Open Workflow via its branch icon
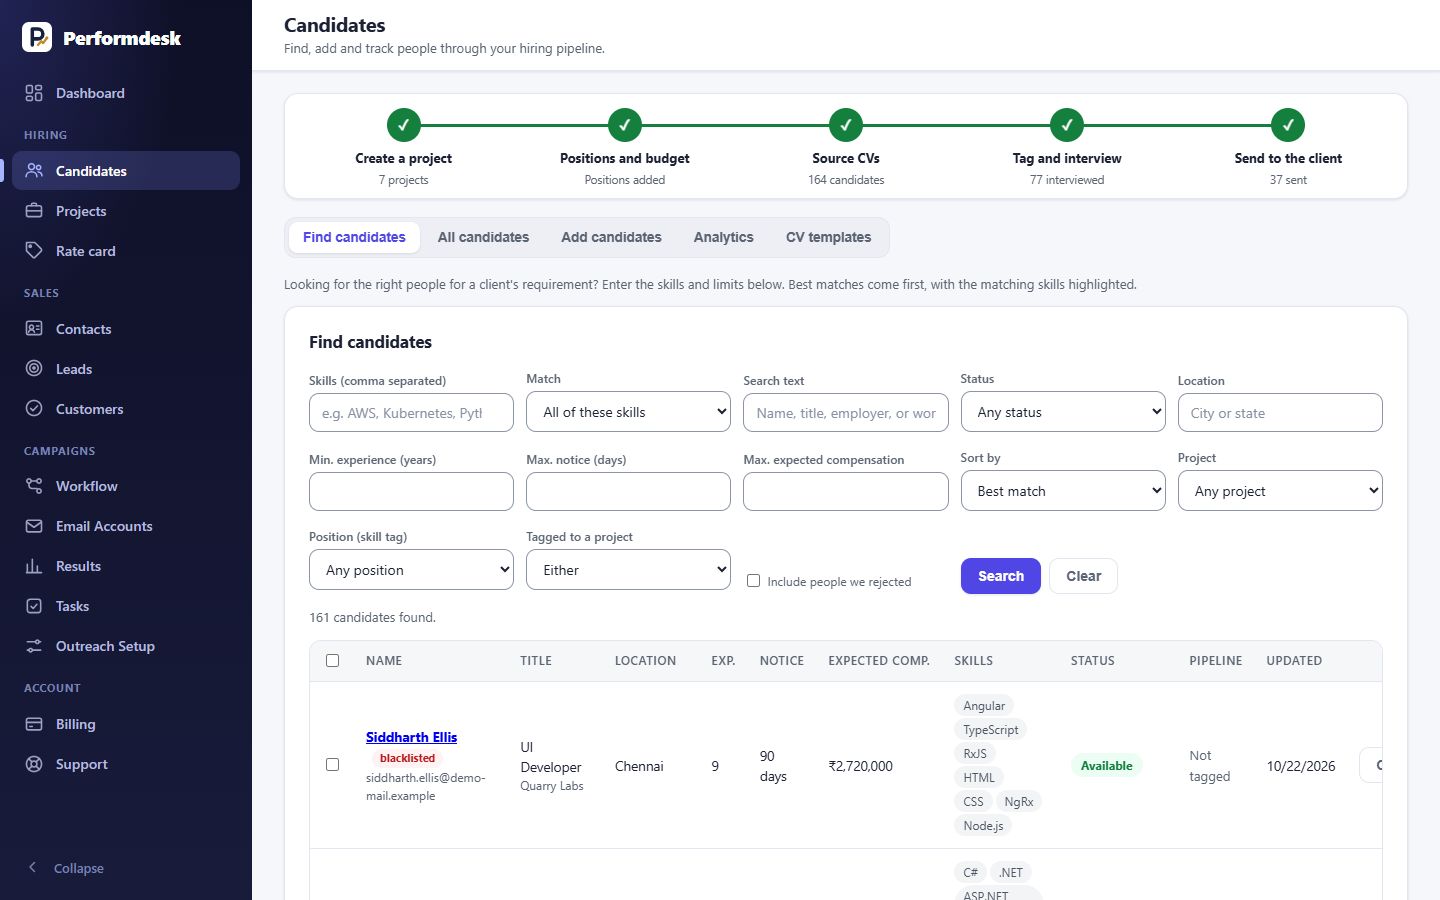 pos(34,486)
